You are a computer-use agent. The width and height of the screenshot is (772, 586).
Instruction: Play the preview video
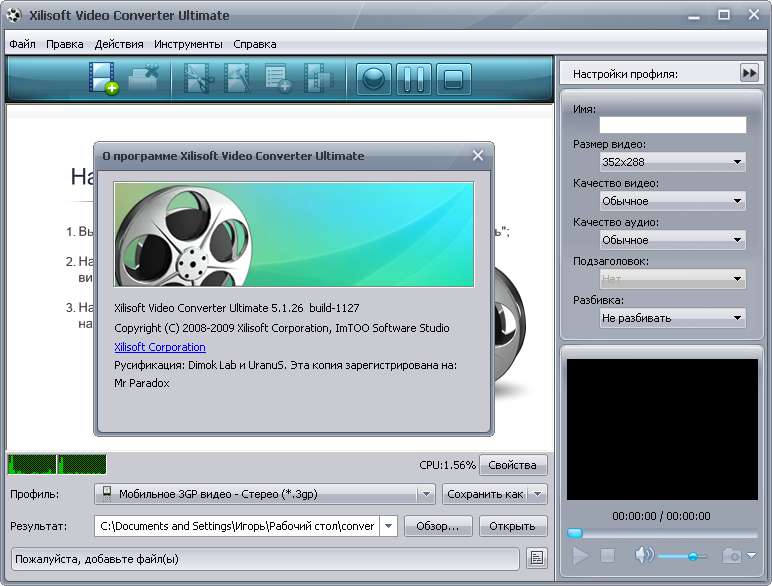(x=580, y=556)
